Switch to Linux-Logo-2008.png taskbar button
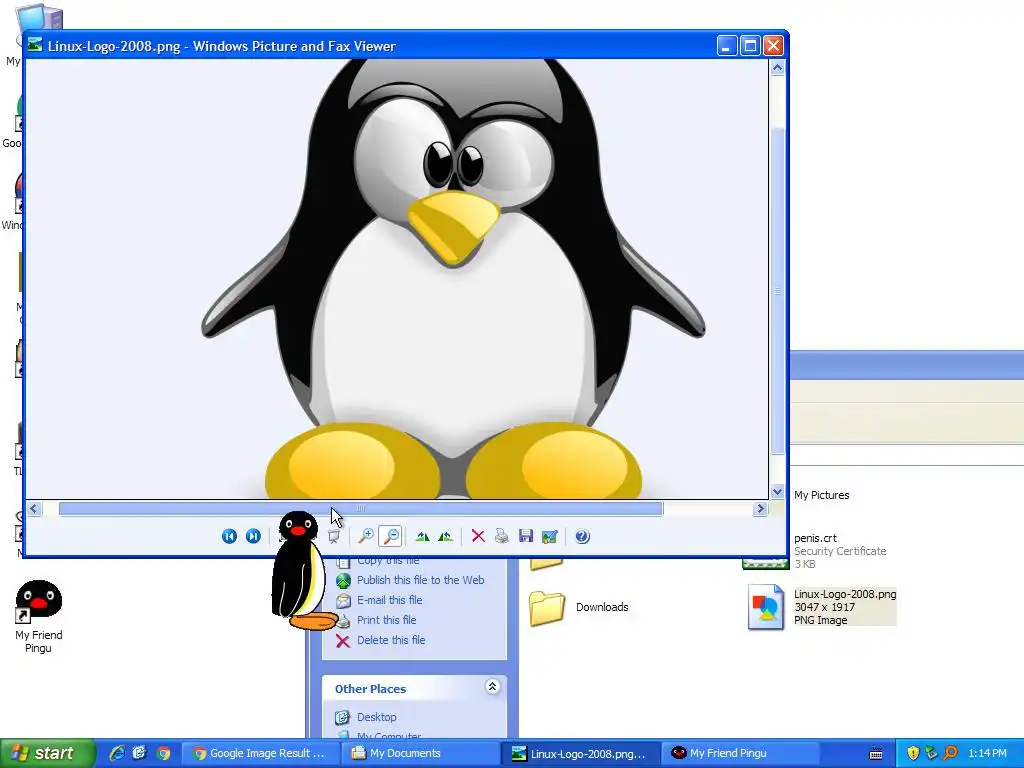The width and height of the screenshot is (1024, 768). [x=581, y=753]
